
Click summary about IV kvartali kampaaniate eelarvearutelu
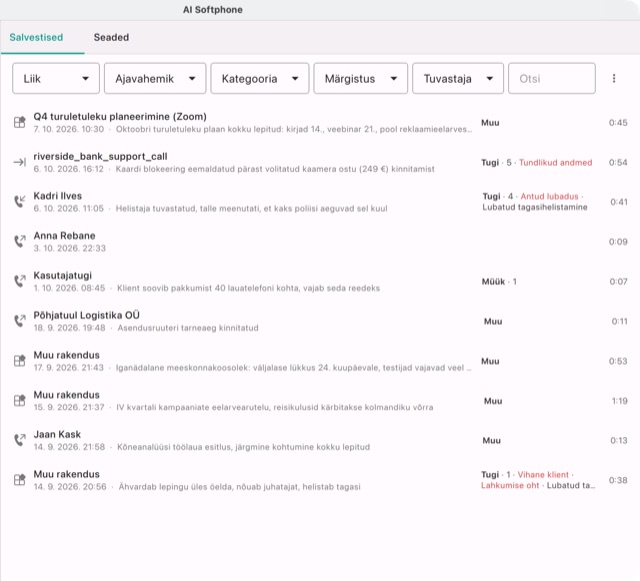tap(275, 407)
